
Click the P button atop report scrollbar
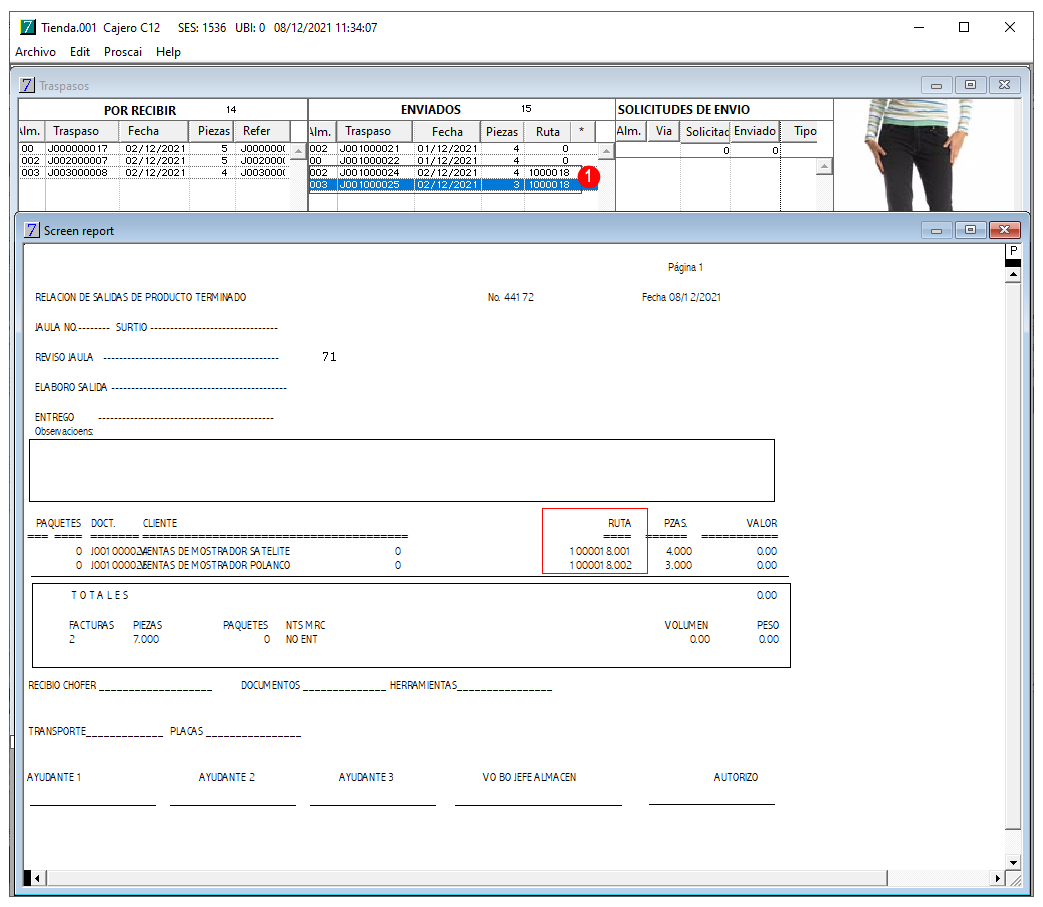tap(1013, 251)
